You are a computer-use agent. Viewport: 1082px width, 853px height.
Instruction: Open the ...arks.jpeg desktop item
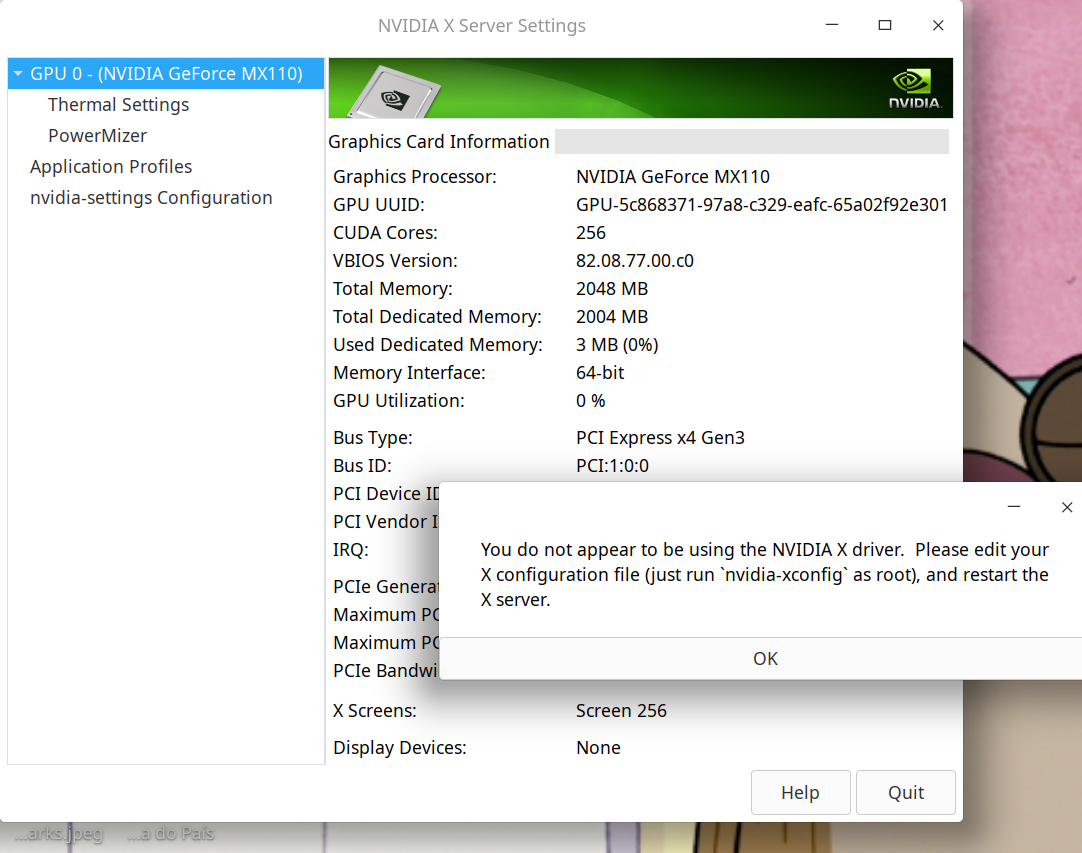pyautogui.click(x=59, y=832)
